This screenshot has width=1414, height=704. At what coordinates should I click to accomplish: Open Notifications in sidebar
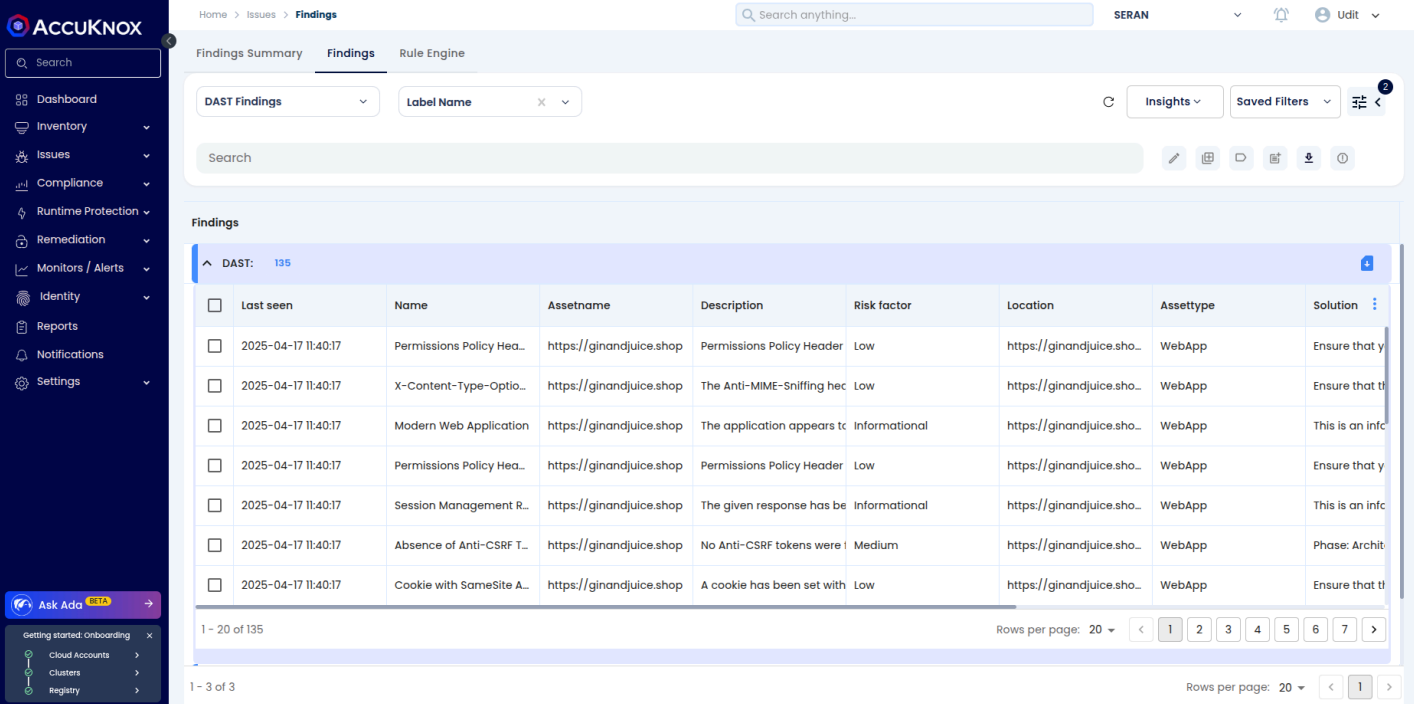click(70, 354)
